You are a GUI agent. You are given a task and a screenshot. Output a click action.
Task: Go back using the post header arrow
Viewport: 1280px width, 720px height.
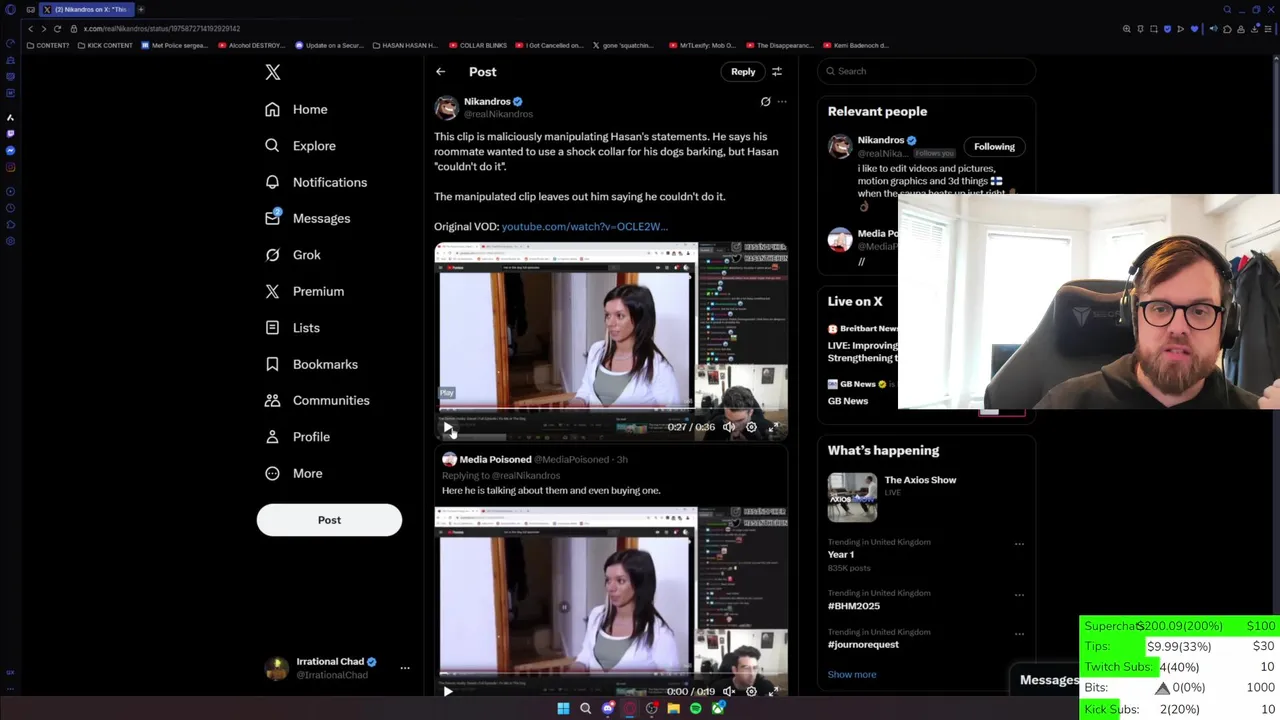[x=440, y=72]
